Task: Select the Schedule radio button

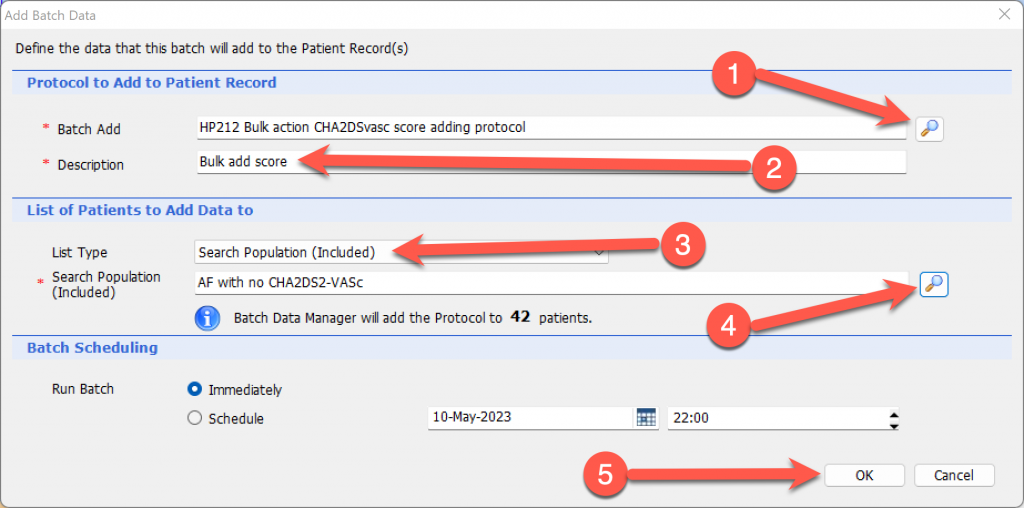Action: [194, 419]
